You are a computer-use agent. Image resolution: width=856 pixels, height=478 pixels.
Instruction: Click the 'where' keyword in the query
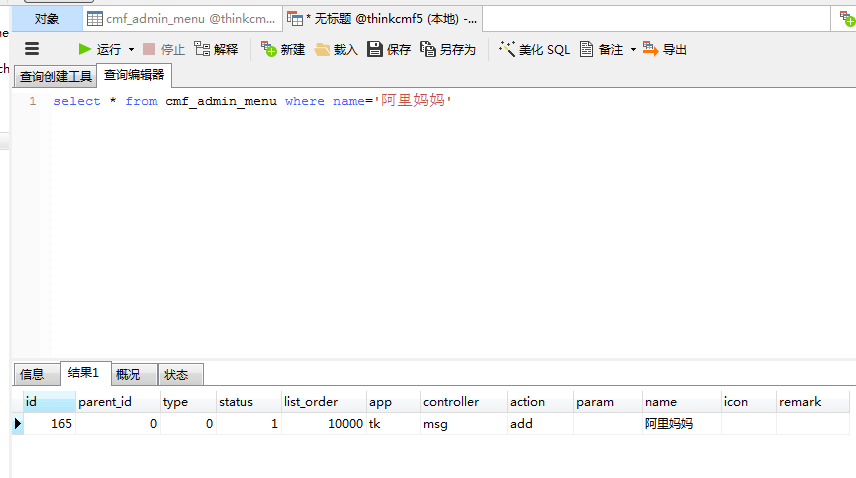pos(305,101)
